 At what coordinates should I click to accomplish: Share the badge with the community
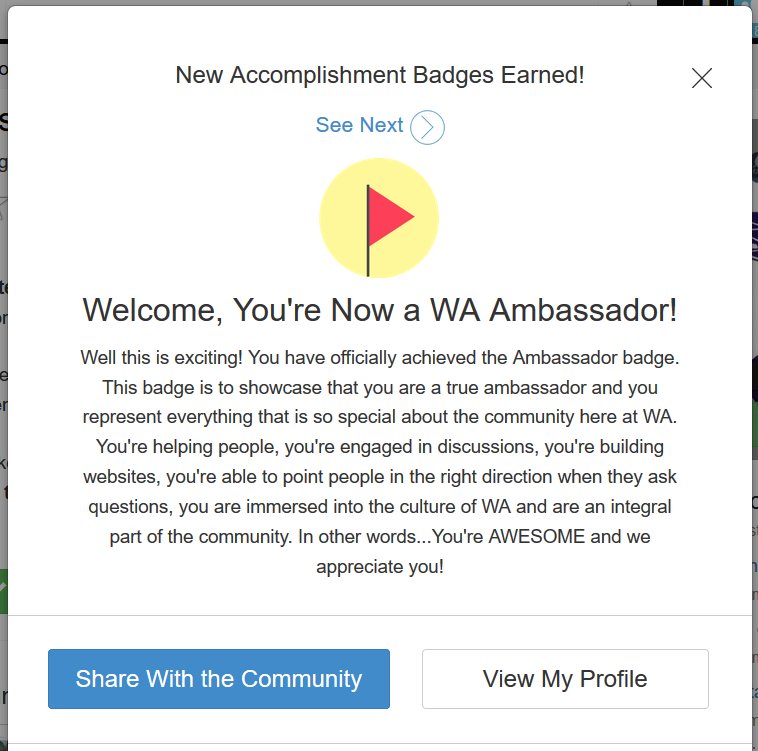pyautogui.click(x=219, y=679)
